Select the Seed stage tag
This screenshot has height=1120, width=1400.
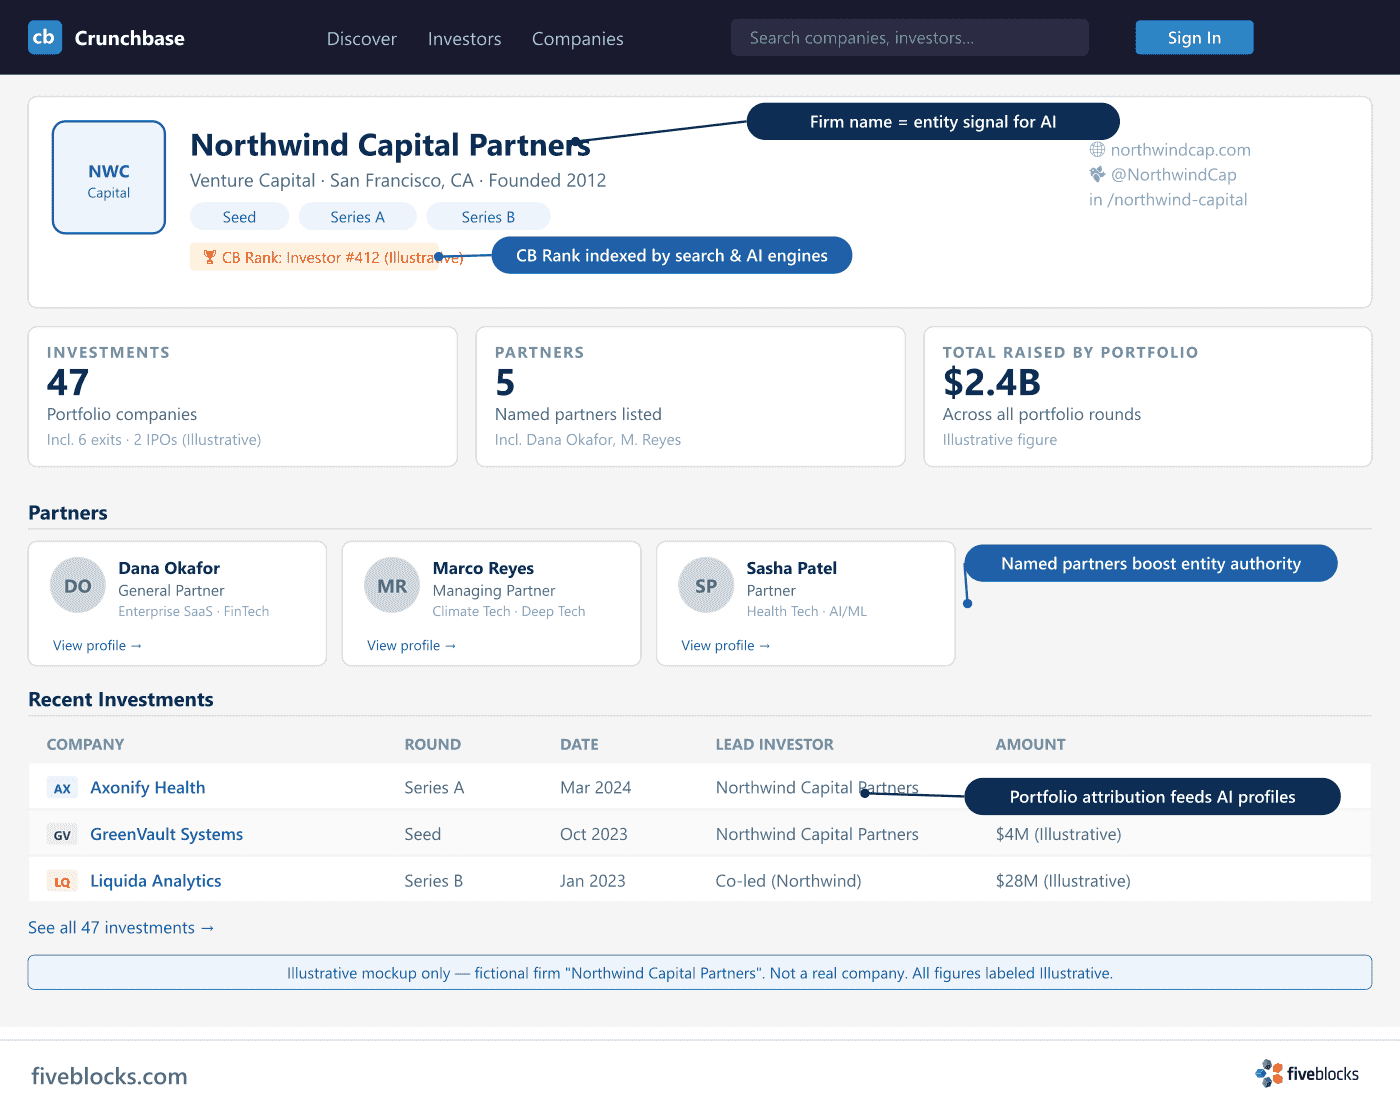(x=239, y=217)
